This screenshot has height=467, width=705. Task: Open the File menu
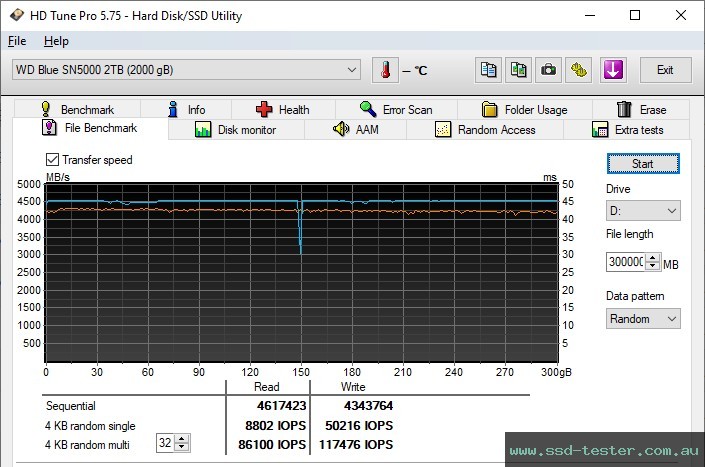pos(17,41)
